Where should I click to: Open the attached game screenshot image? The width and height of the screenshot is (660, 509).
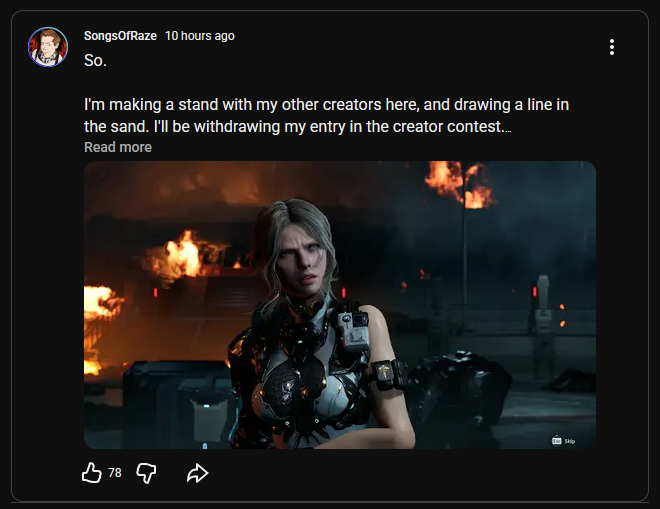click(x=340, y=305)
